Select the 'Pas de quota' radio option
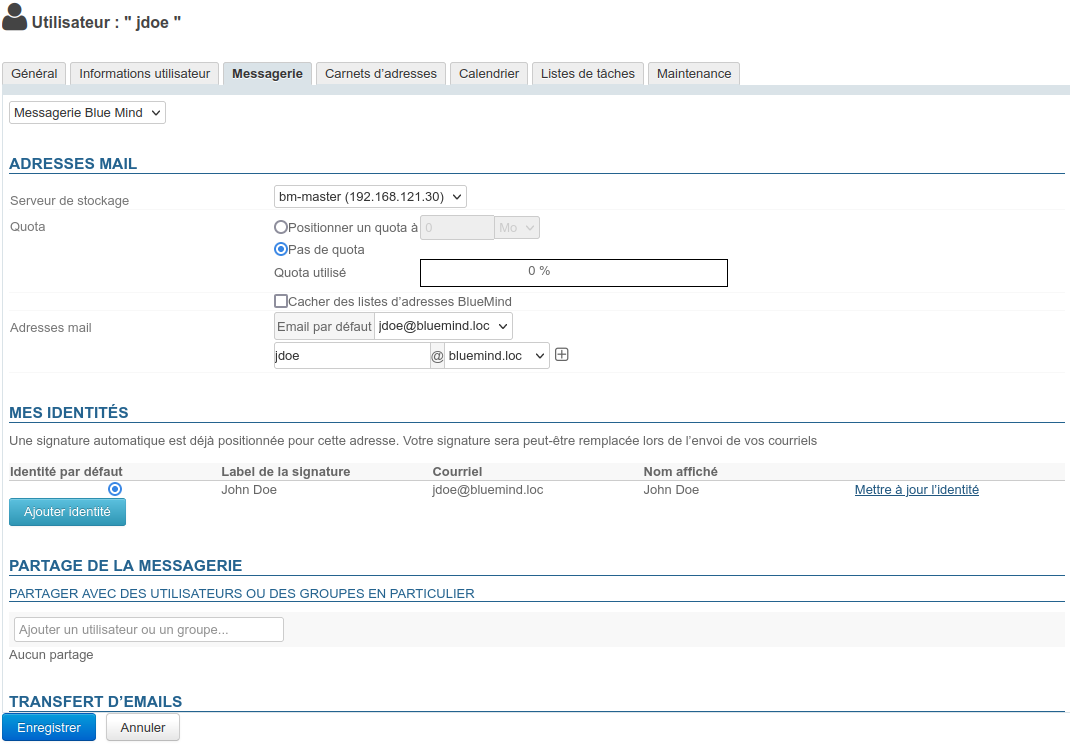The width and height of the screenshot is (1070, 744). pos(281,249)
